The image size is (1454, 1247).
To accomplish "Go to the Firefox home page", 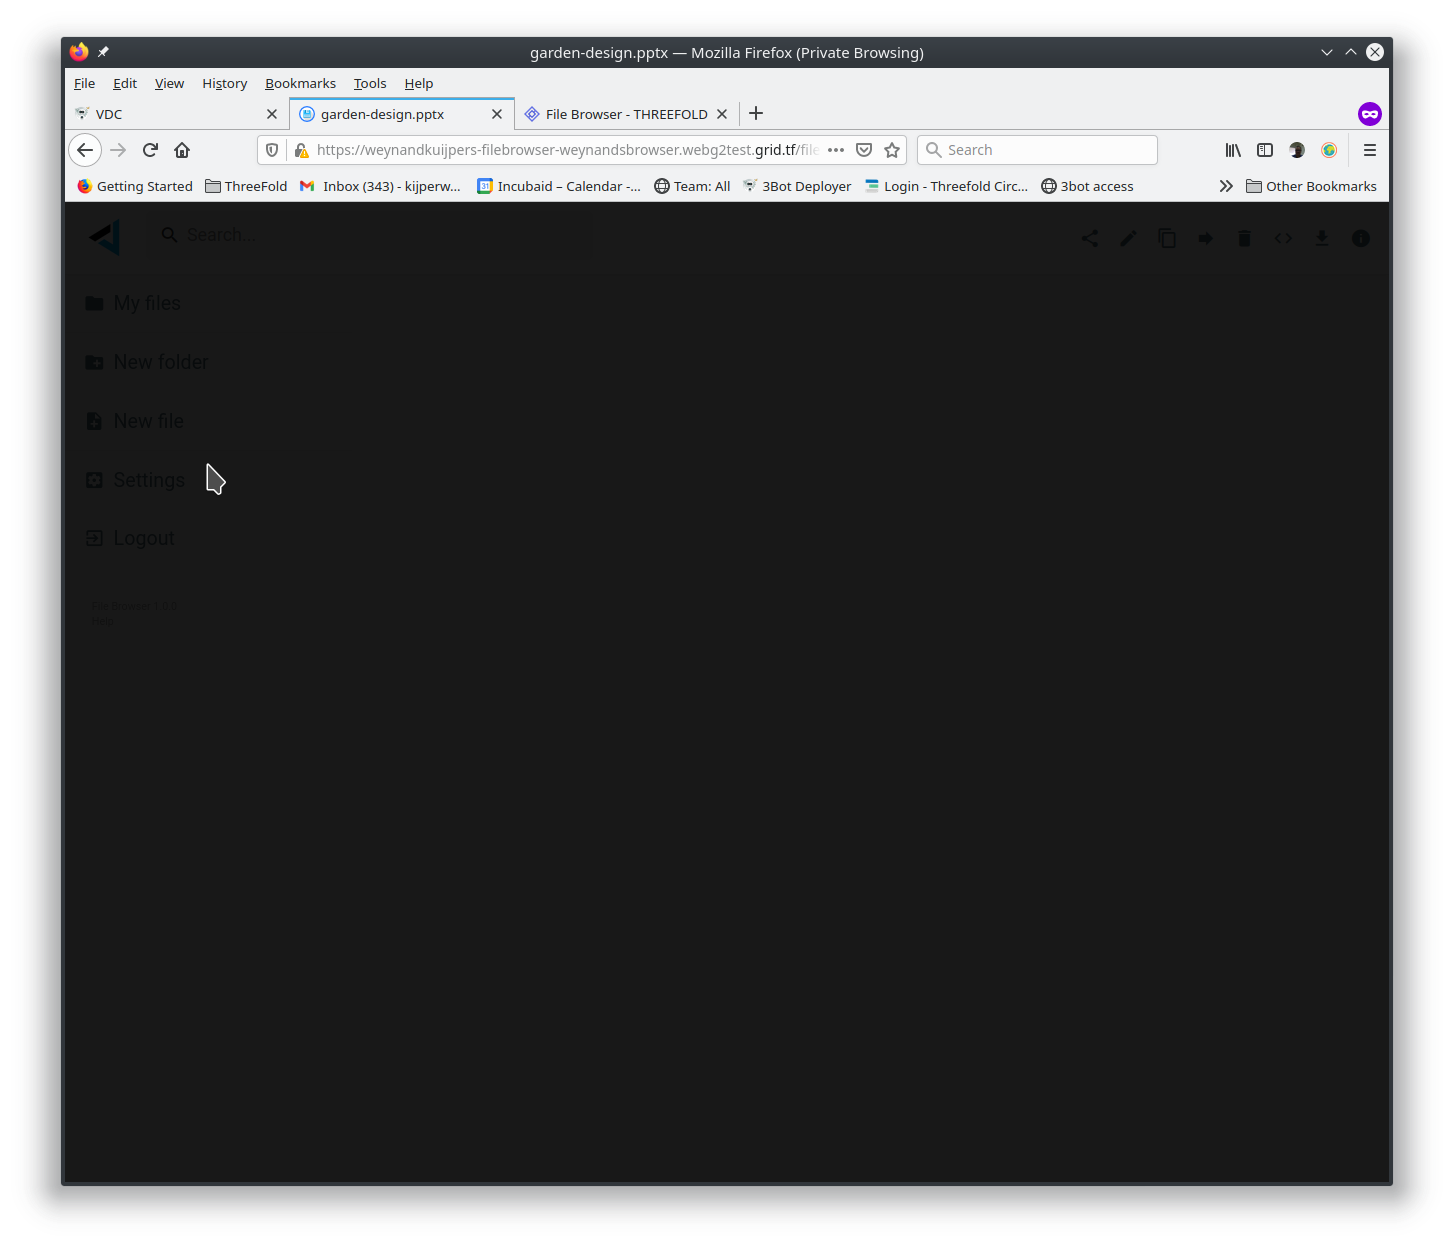I will coord(182,150).
